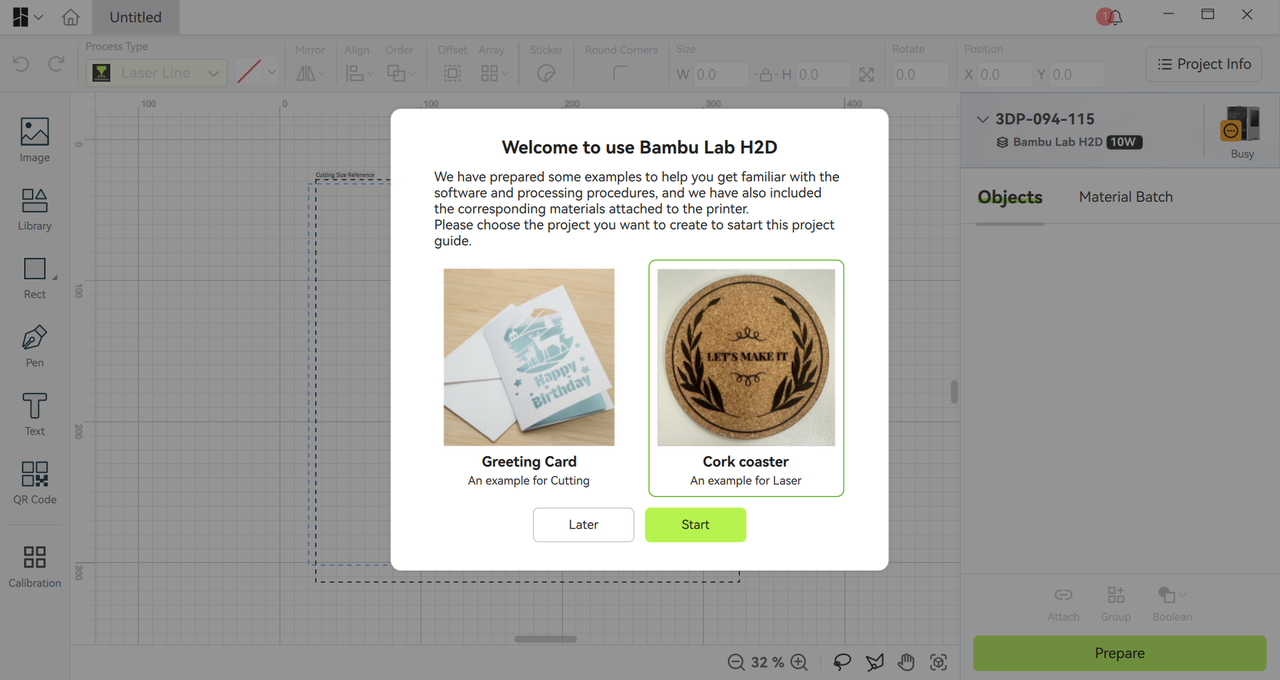Click the height H size field
This screenshot has width=1280, height=680.
[822, 74]
